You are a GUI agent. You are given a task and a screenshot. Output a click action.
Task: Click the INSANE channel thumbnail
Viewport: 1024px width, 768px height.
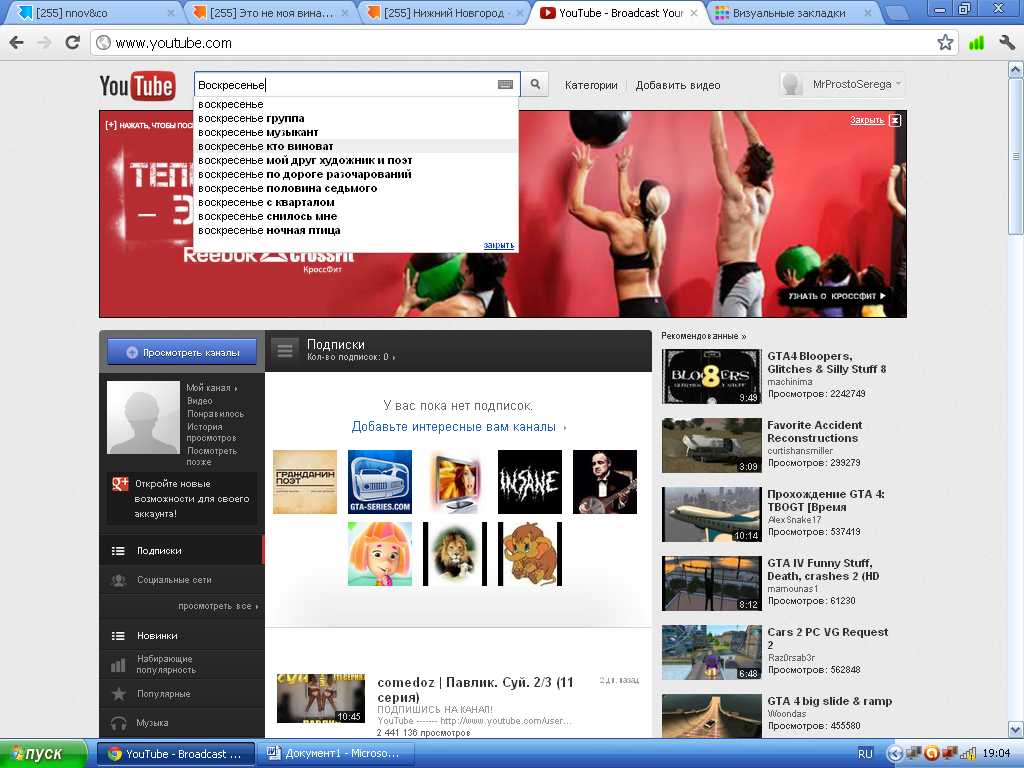[530, 482]
